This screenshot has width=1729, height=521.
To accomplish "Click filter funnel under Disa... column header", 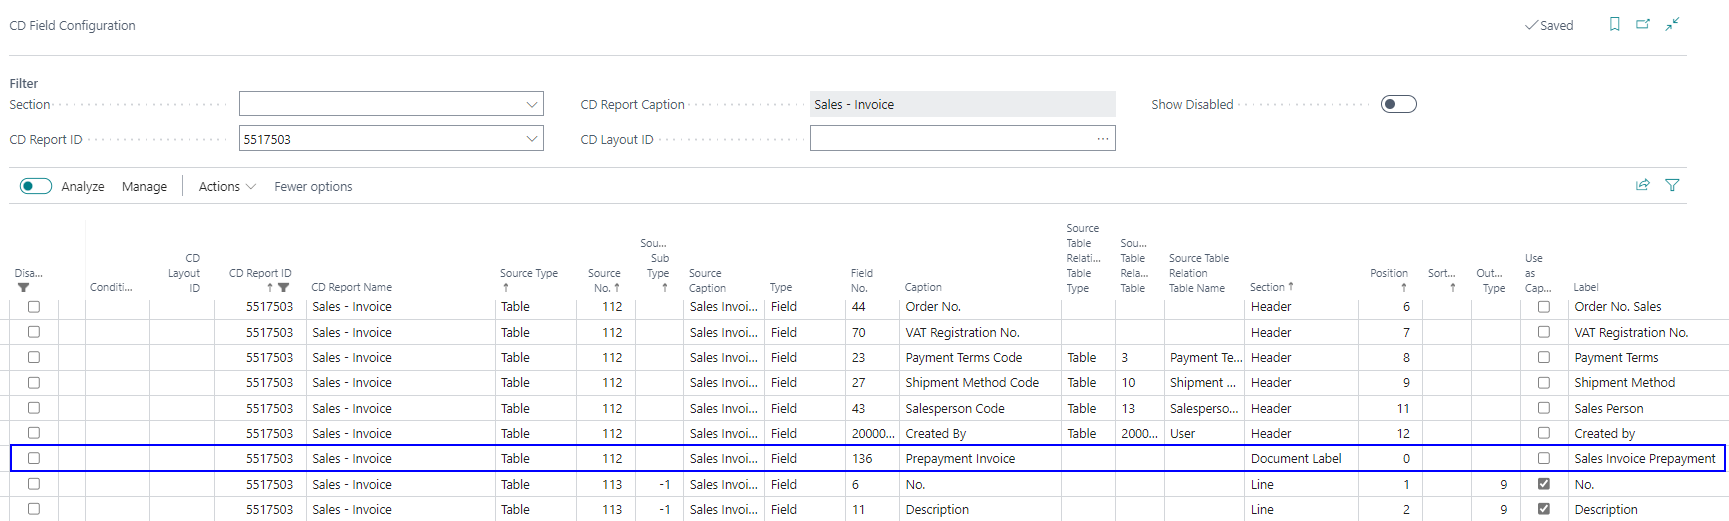I will coord(23,288).
